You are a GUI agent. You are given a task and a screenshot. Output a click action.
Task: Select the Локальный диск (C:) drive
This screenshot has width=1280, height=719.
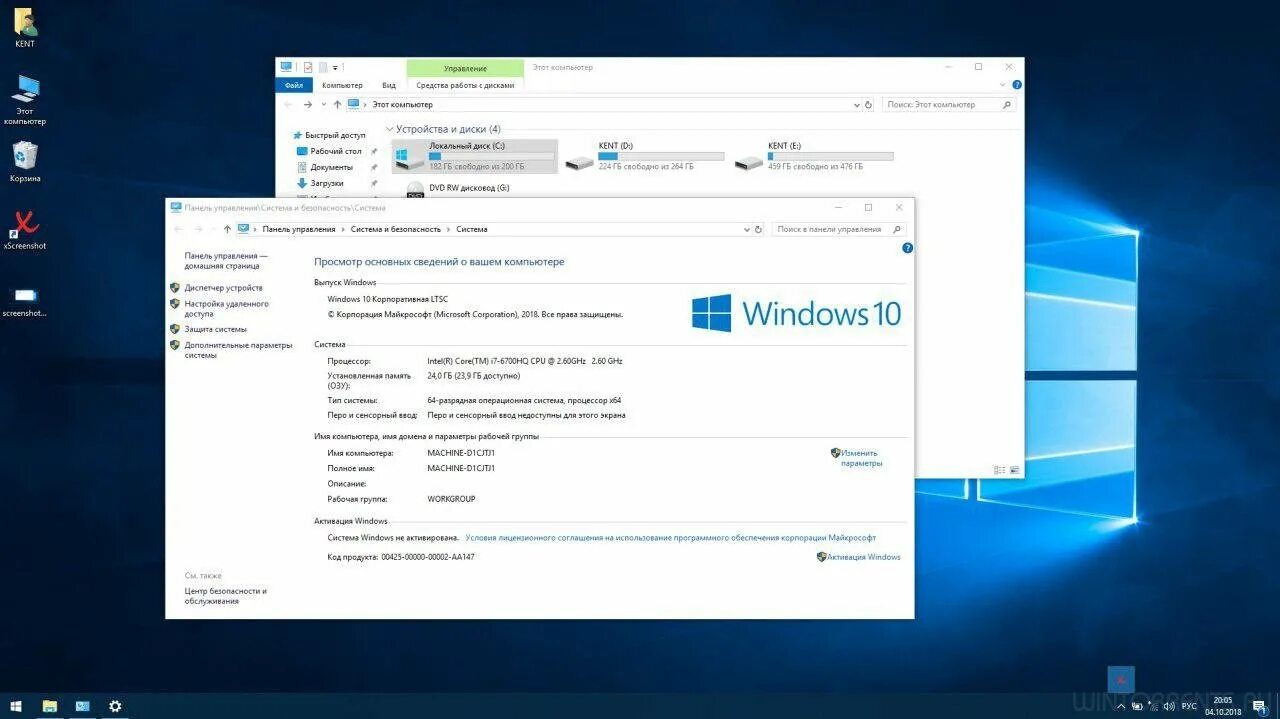475,155
